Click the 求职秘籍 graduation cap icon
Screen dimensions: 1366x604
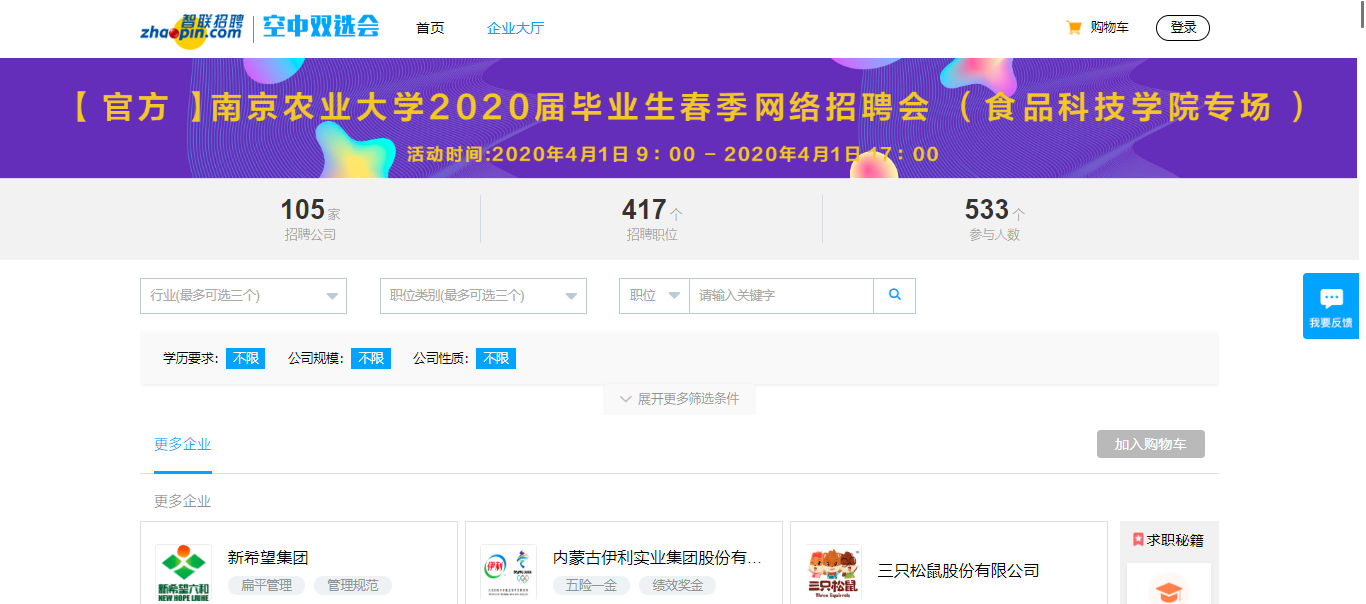click(1167, 589)
